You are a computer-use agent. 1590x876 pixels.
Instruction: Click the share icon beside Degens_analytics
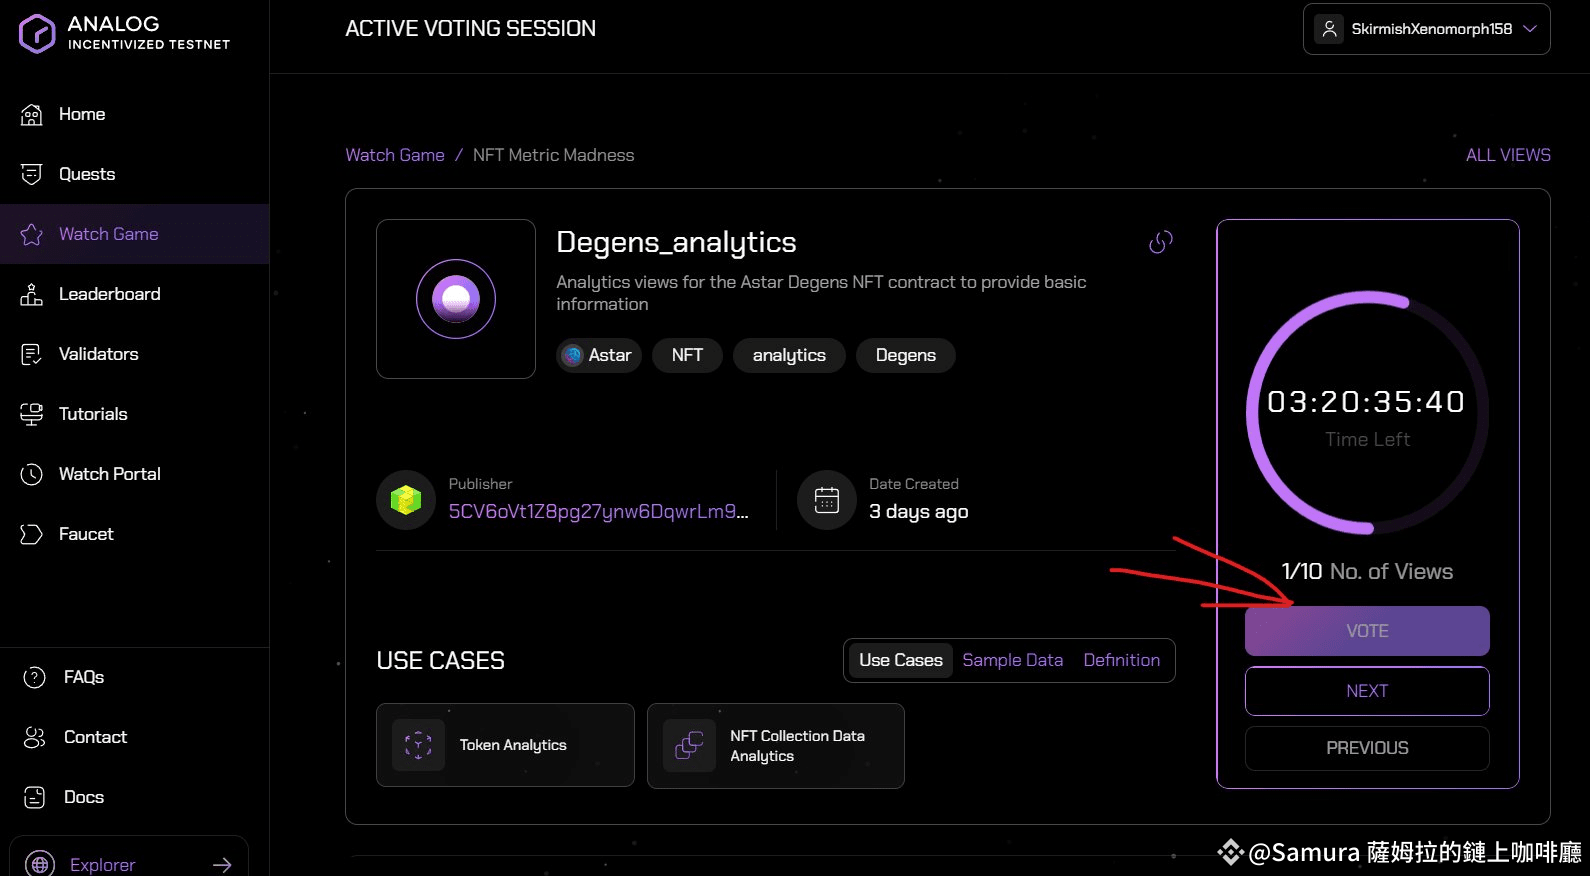click(1160, 242)
